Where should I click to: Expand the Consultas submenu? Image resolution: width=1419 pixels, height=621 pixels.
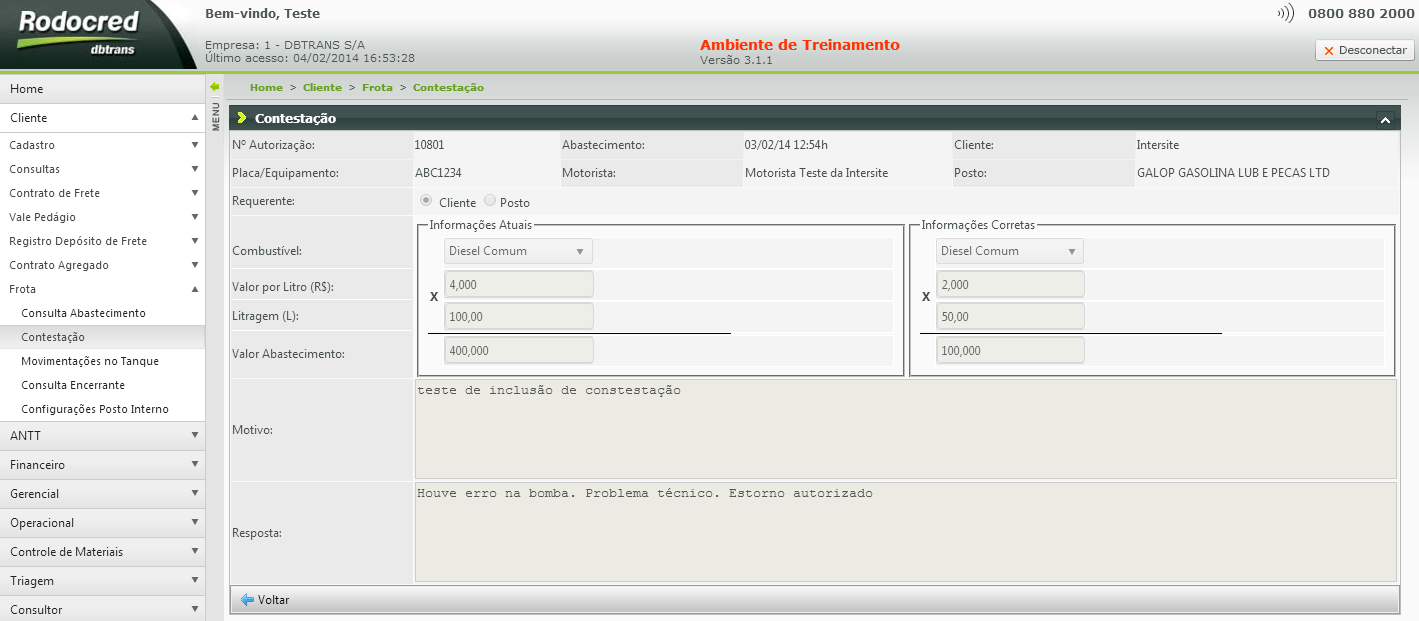click(x=102, y=169)
